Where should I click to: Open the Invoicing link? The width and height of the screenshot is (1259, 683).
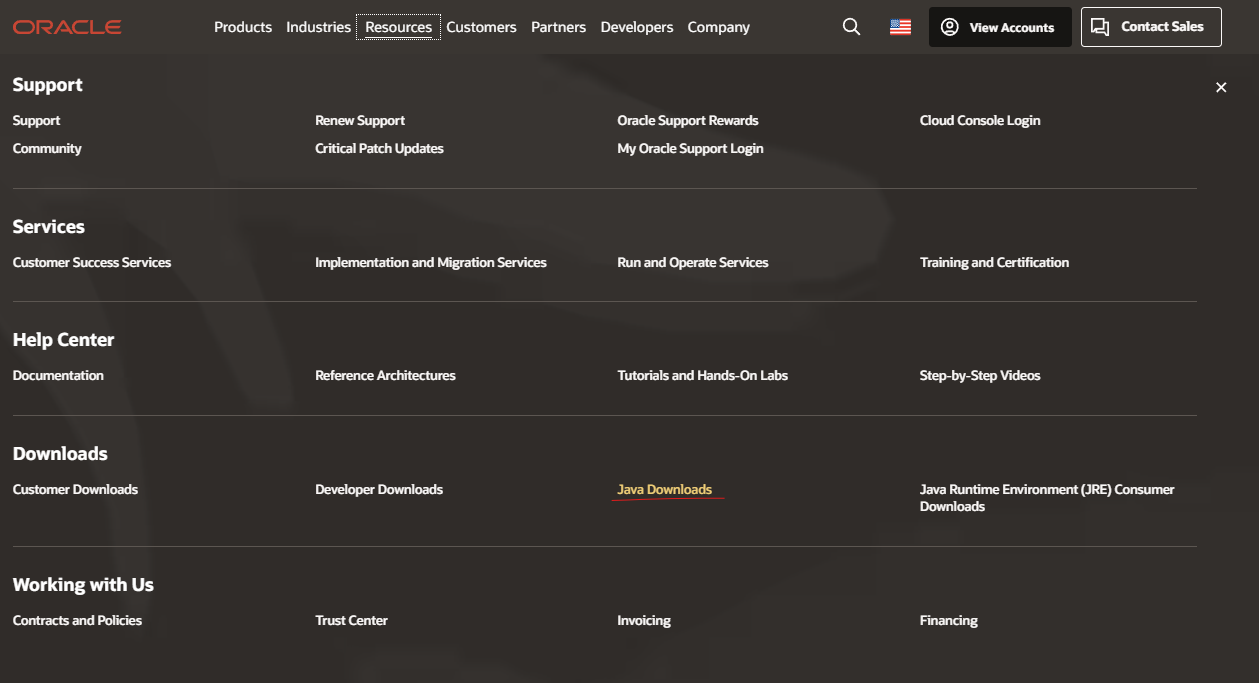click(x=644, y=620)
